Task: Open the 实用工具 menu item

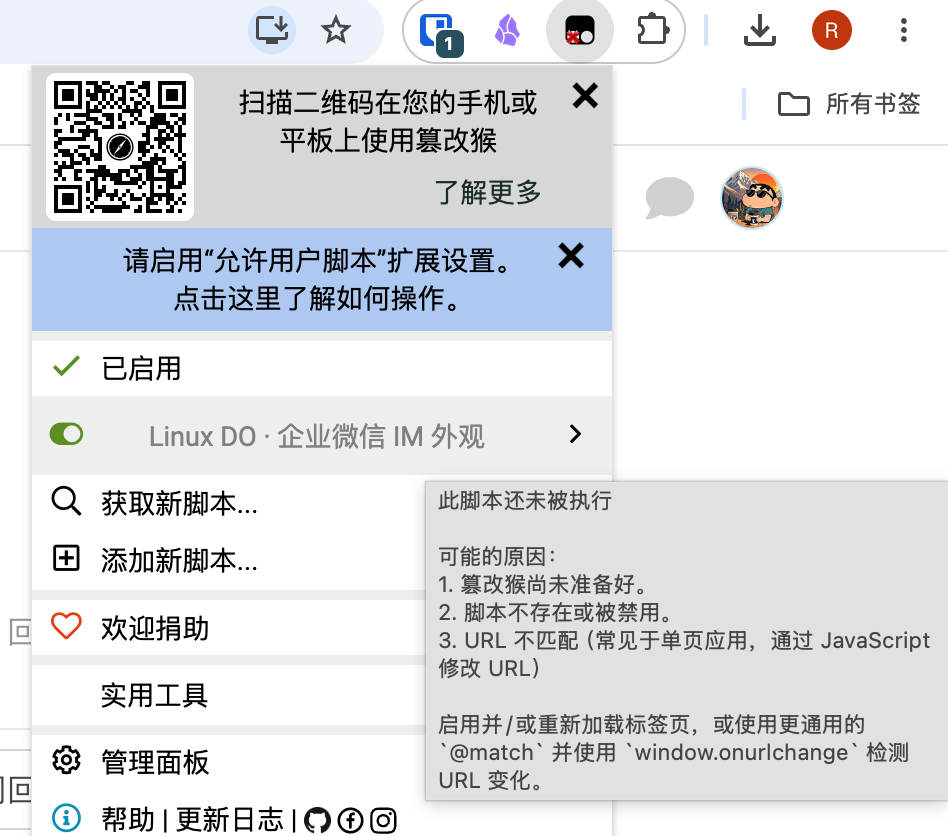Action: 155,695
